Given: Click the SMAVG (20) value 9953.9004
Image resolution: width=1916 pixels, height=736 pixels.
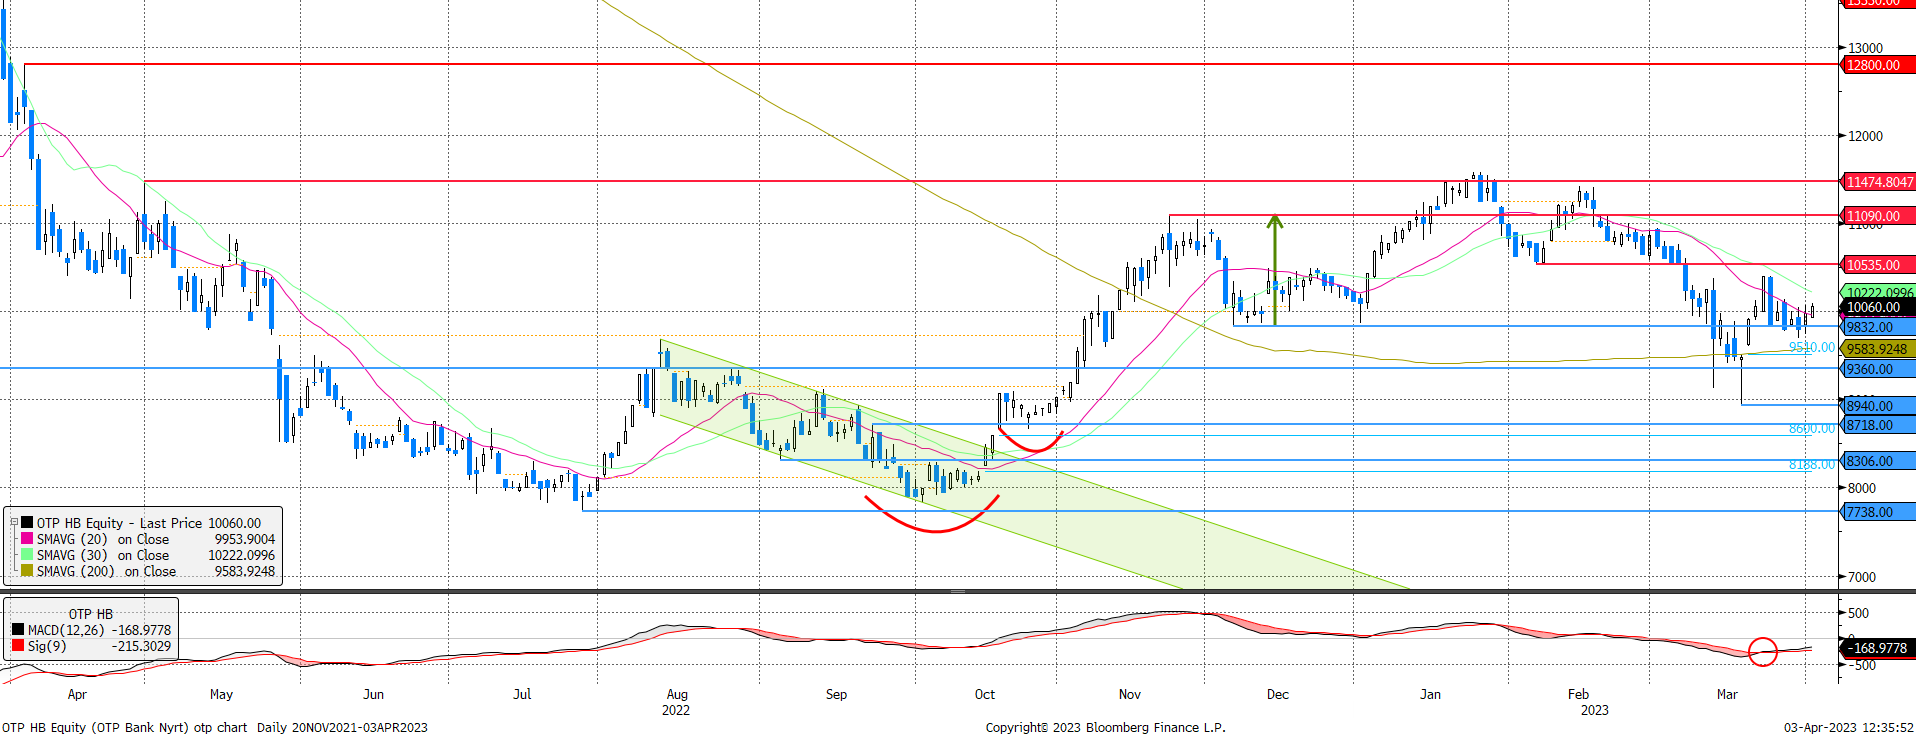Looking at the screenshot, I should [x=244, y=539].
